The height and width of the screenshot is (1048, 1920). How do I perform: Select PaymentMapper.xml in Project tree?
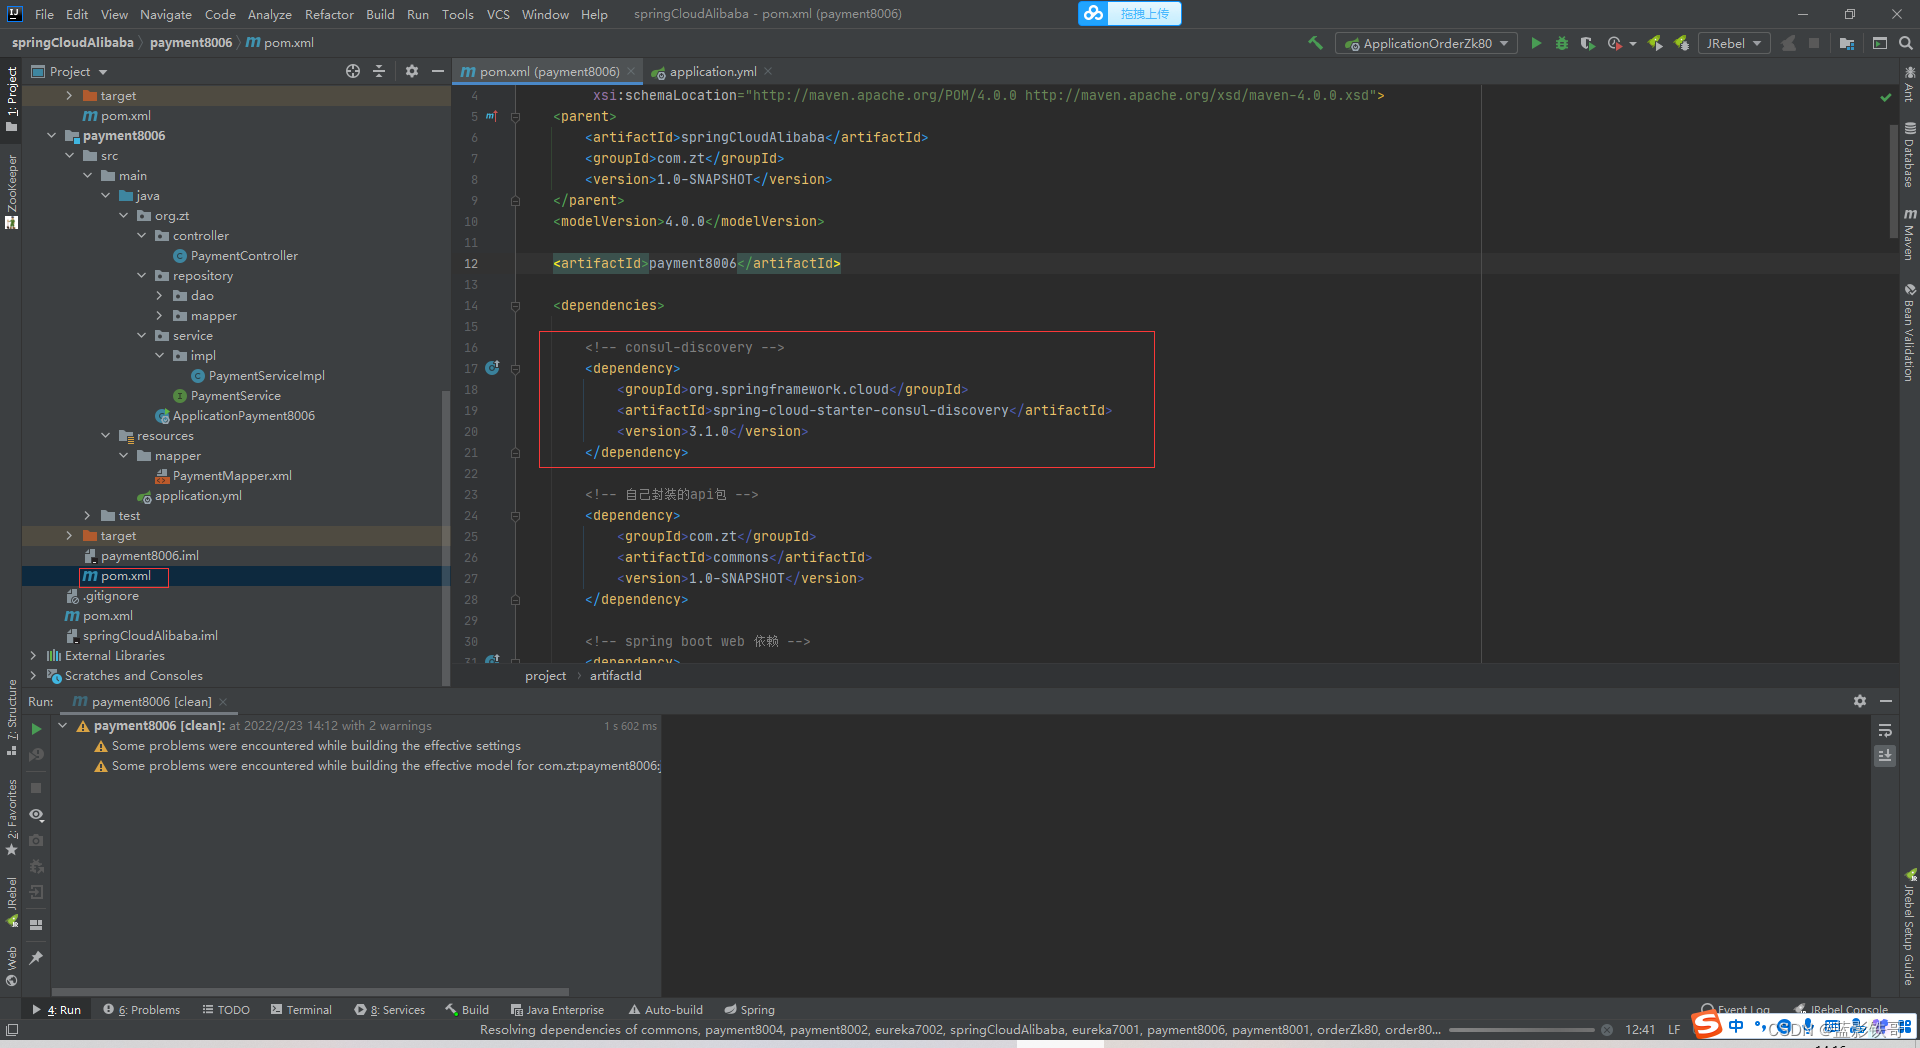pyautogui.click(x=232, y=475)
